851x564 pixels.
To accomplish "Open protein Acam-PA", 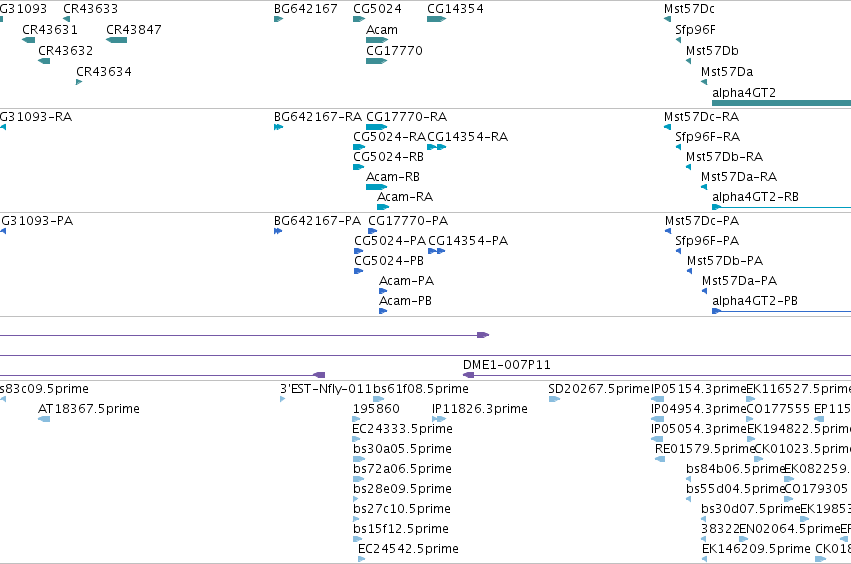I will coord(407,281).
